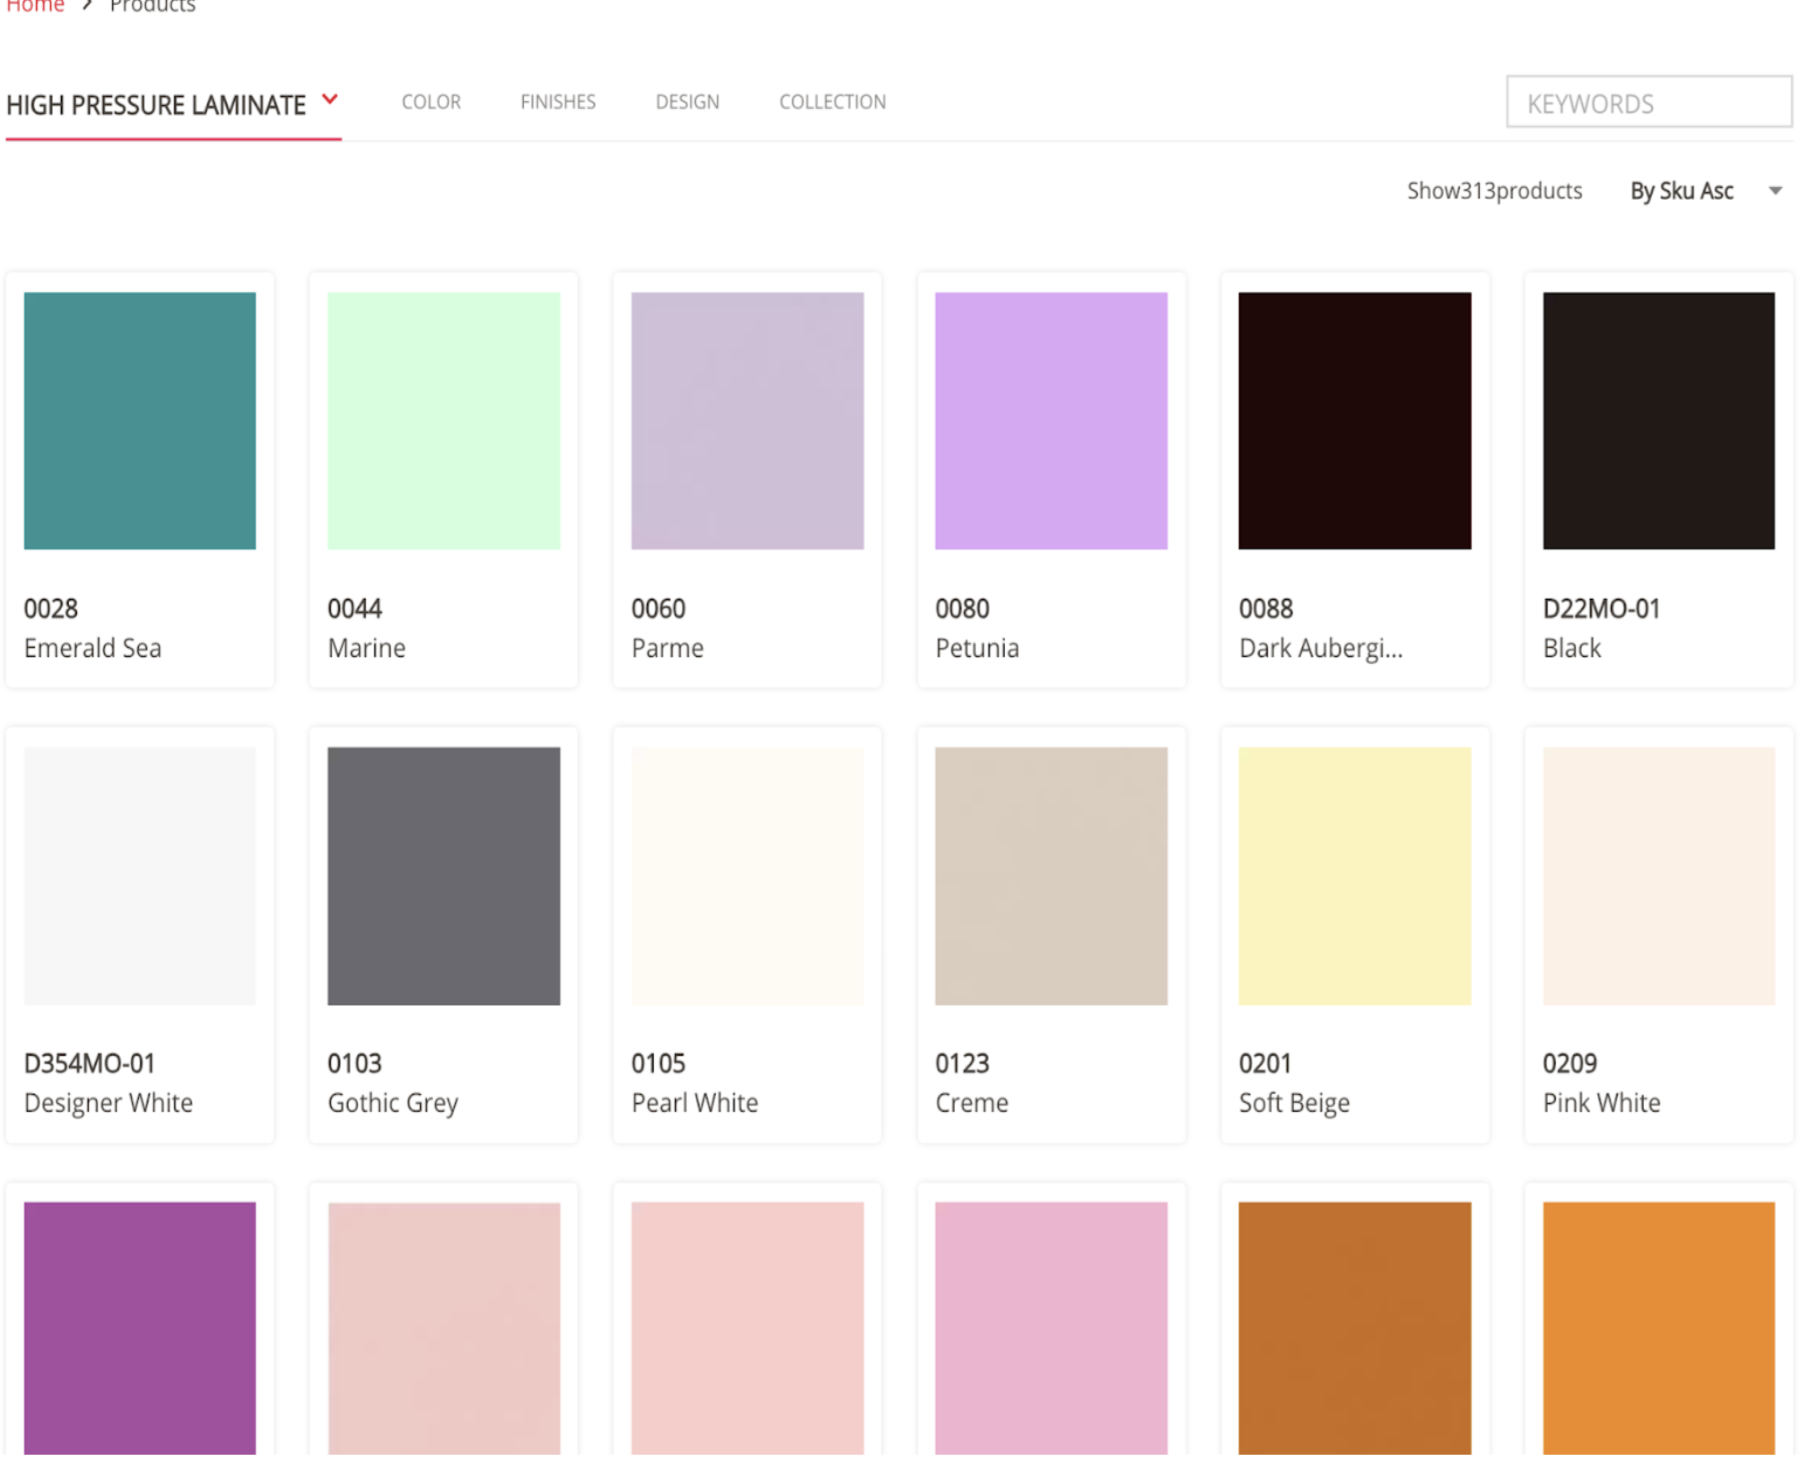Open the Collection filter menu
Viewport: 1808px width, 1480px height.
click(x=832, y=102)
